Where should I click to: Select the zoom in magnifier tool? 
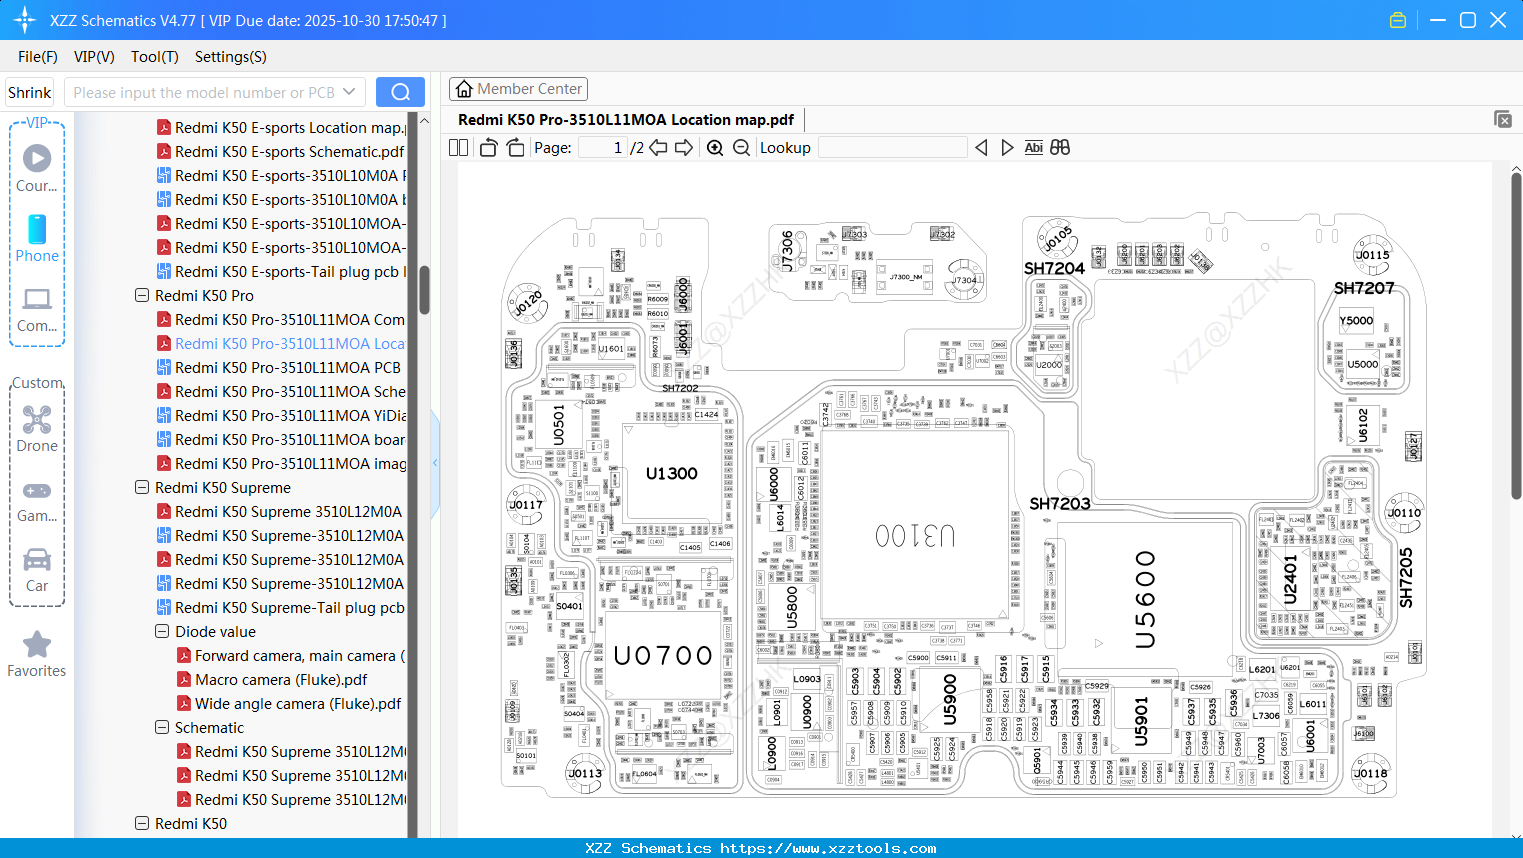coord(715,147)
